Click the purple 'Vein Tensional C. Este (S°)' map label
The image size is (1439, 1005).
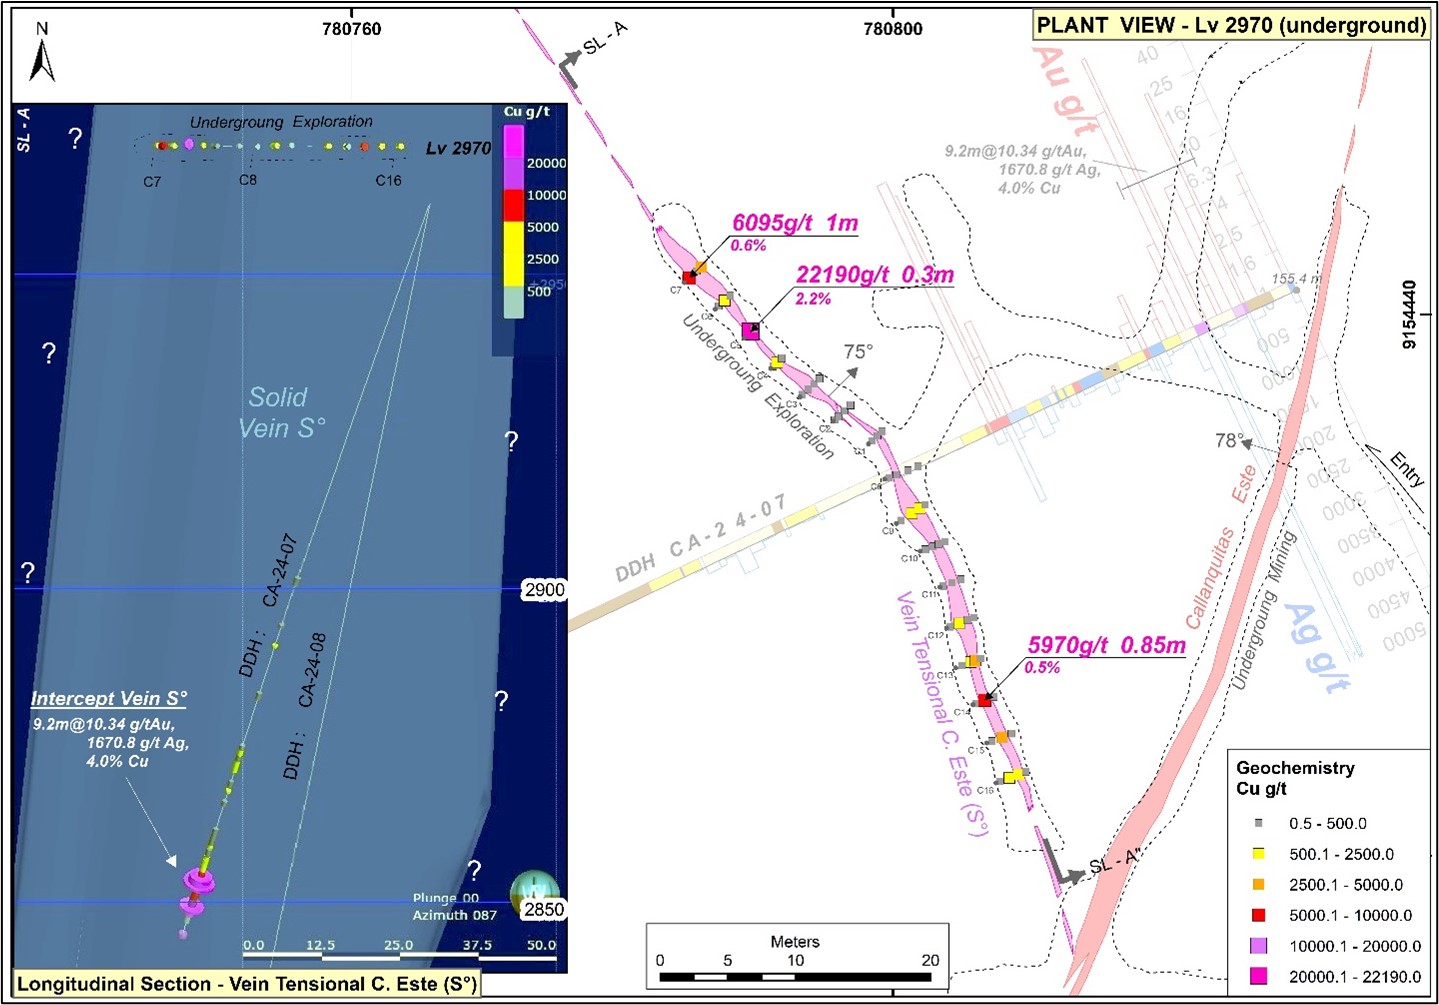[x=940, y=713]
